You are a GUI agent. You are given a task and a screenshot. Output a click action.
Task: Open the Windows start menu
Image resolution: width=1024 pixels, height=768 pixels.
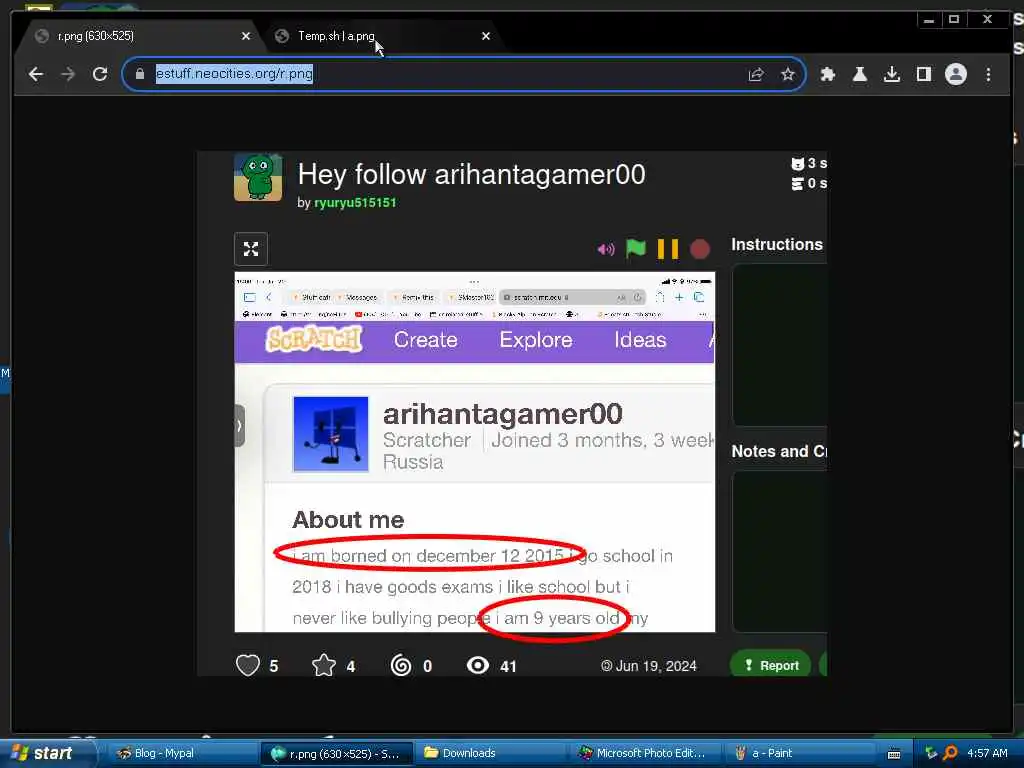(46, 753)
